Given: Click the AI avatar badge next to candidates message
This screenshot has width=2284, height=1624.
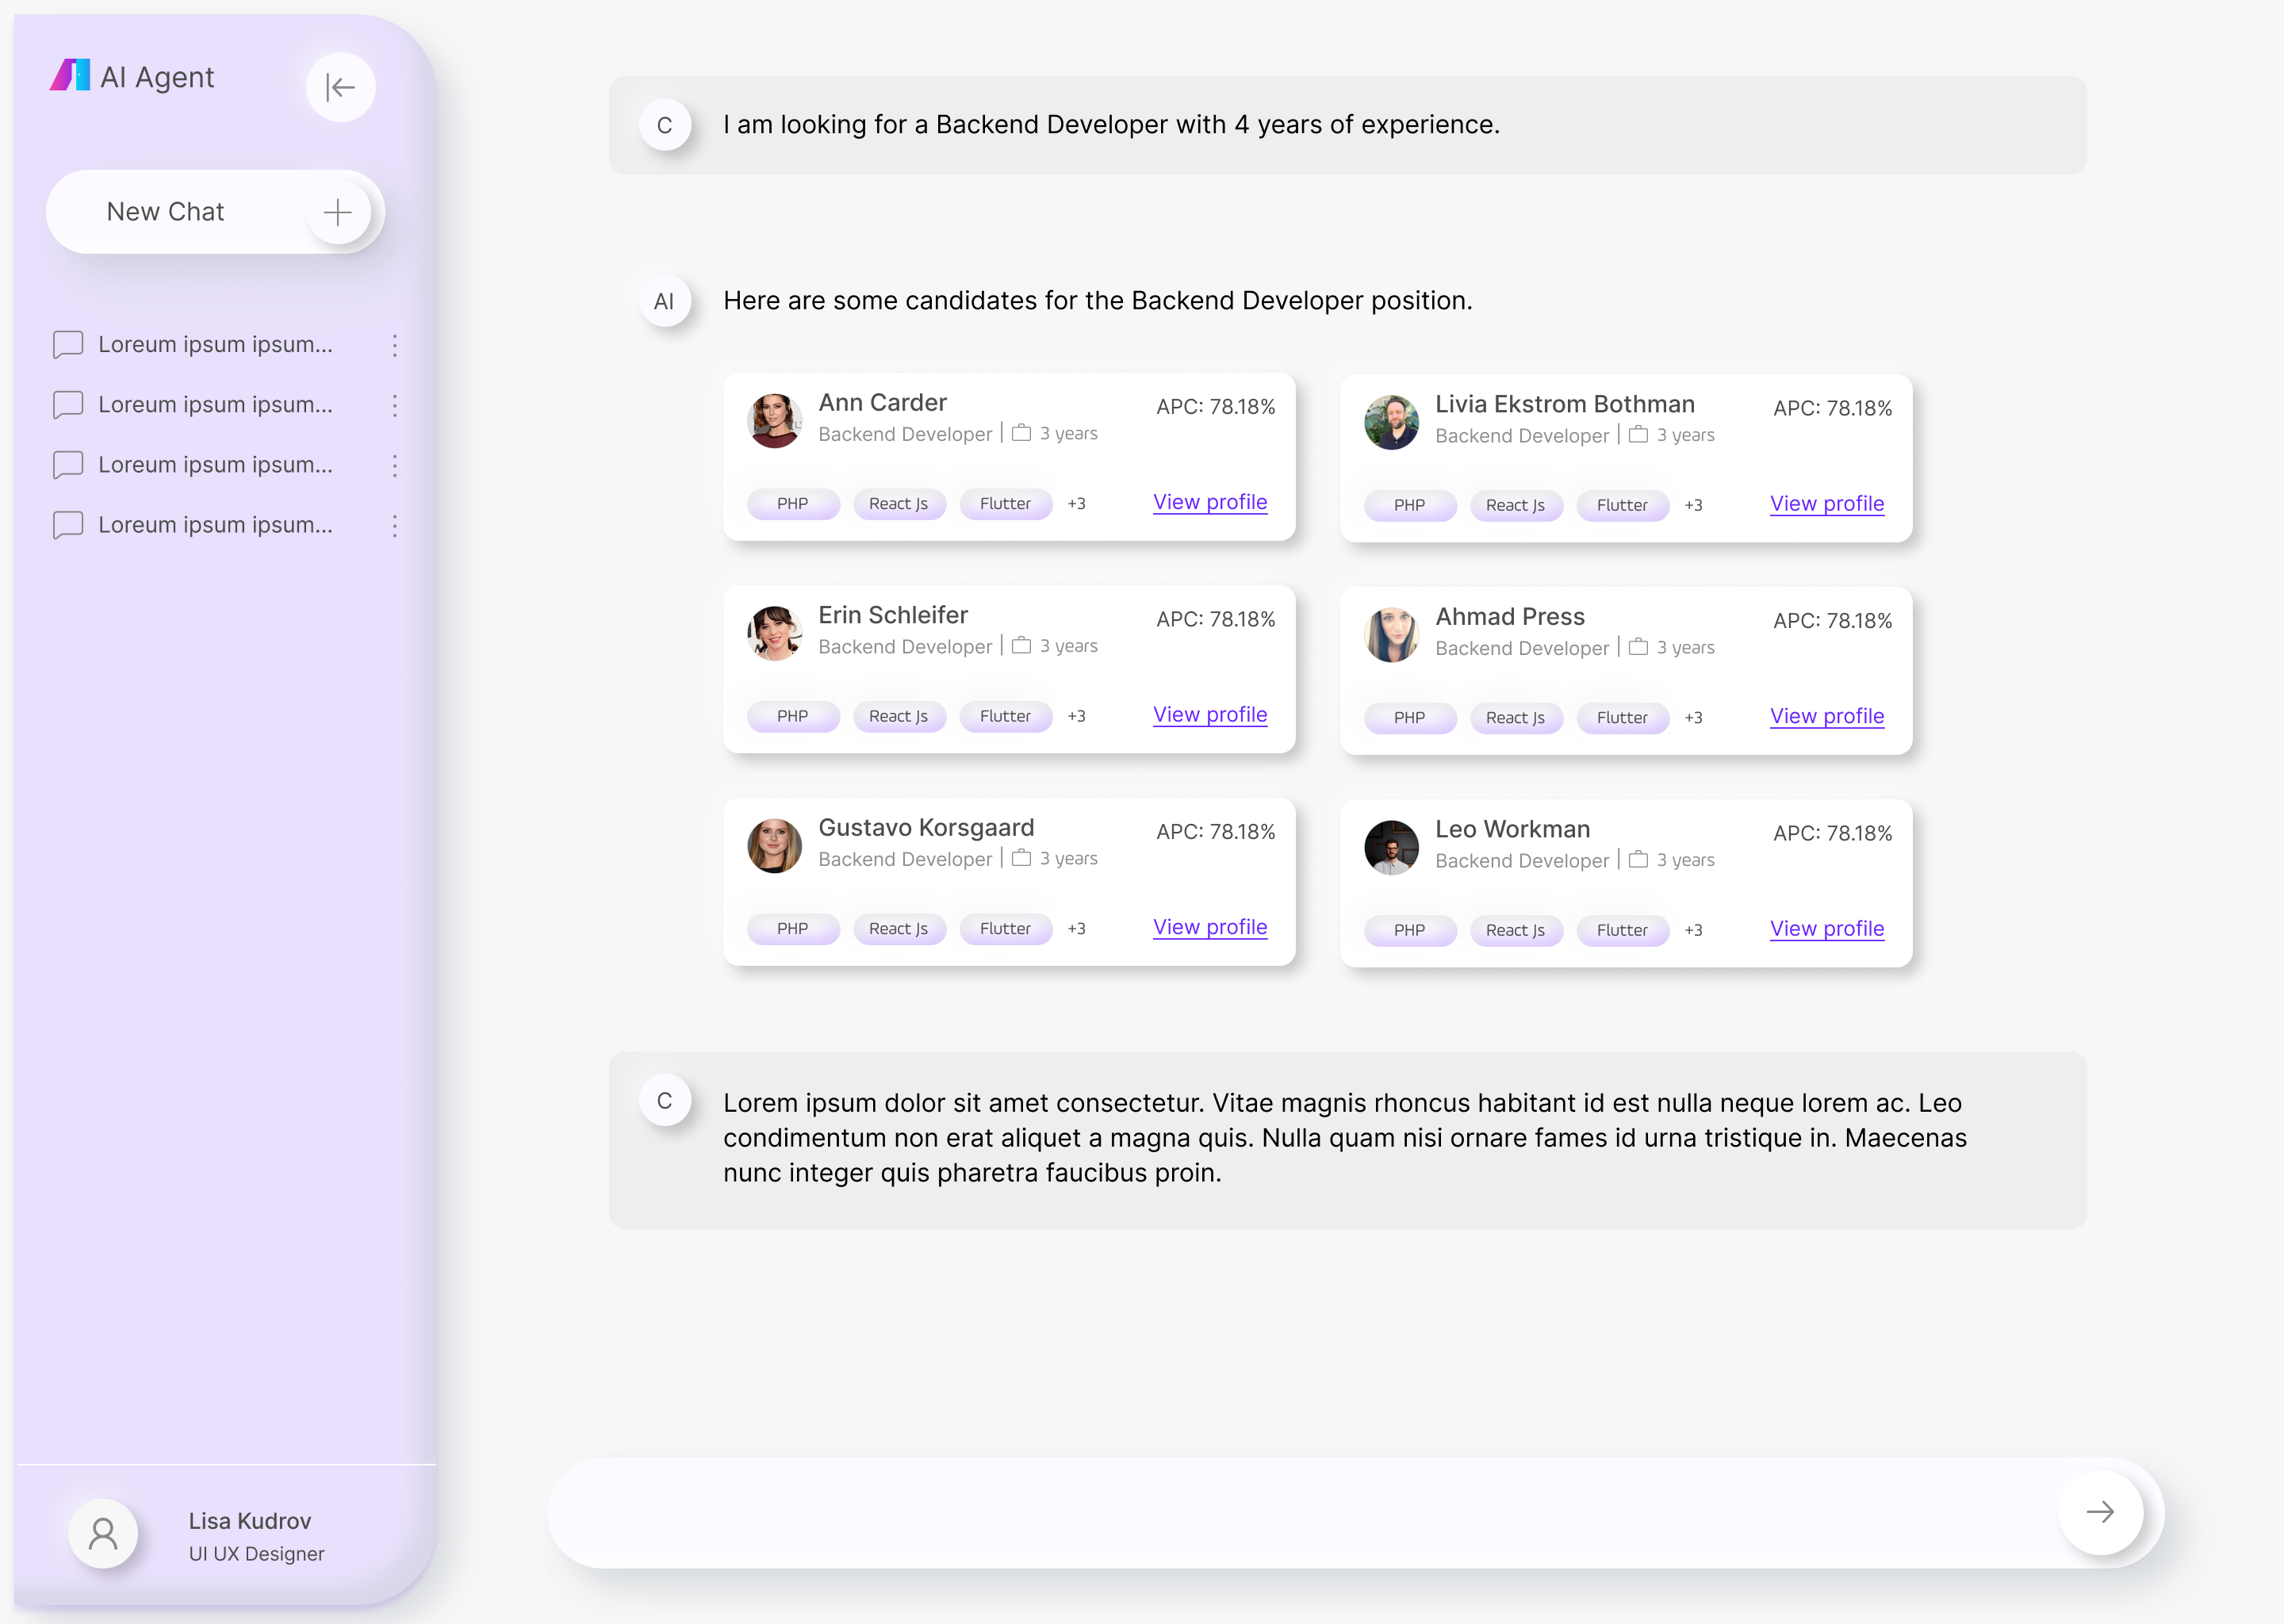Looking at the screenshot, I should click(x=665, y=300).
